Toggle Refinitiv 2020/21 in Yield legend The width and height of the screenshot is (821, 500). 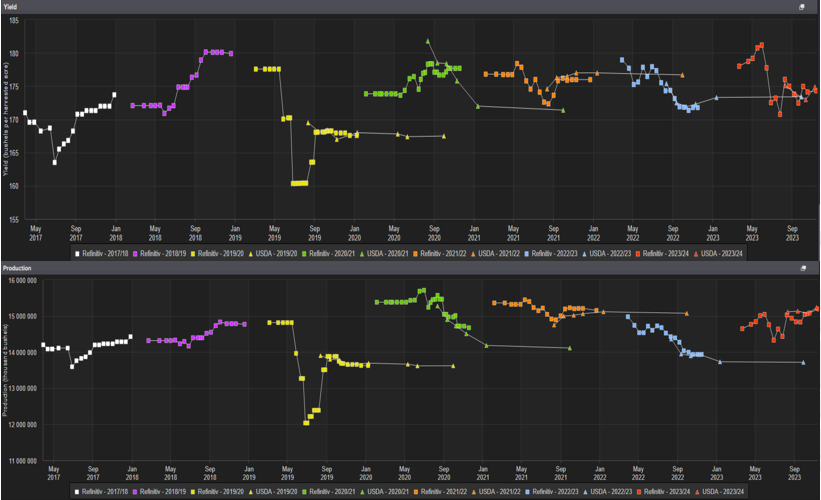pyautogui.click(x=328, y=253)
